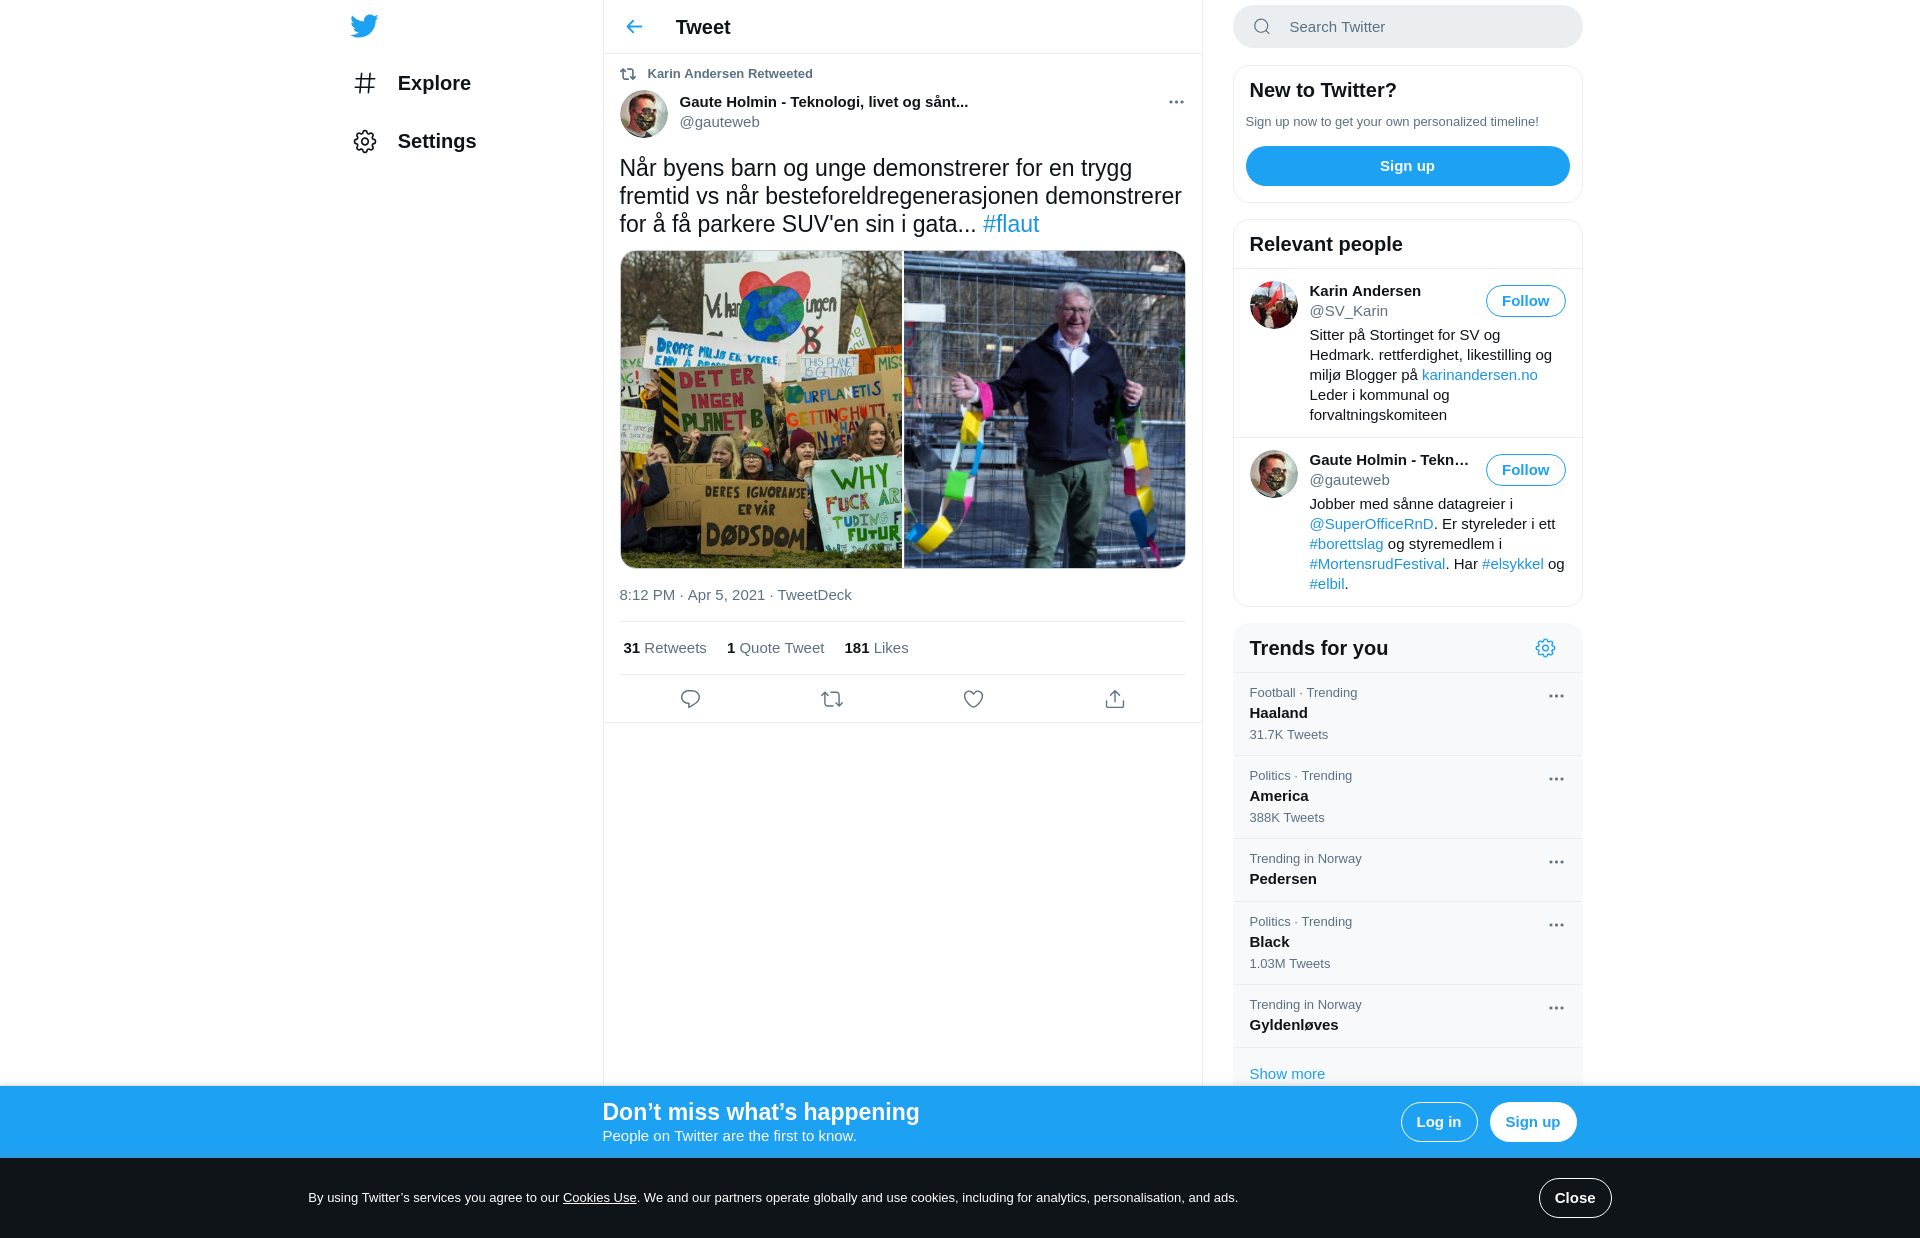Image resolution: width=1920 pixels, height=1238 pixels.
Task: Follow Gaute Holmin in Relevant people
Action: (x=1525, y=470)
